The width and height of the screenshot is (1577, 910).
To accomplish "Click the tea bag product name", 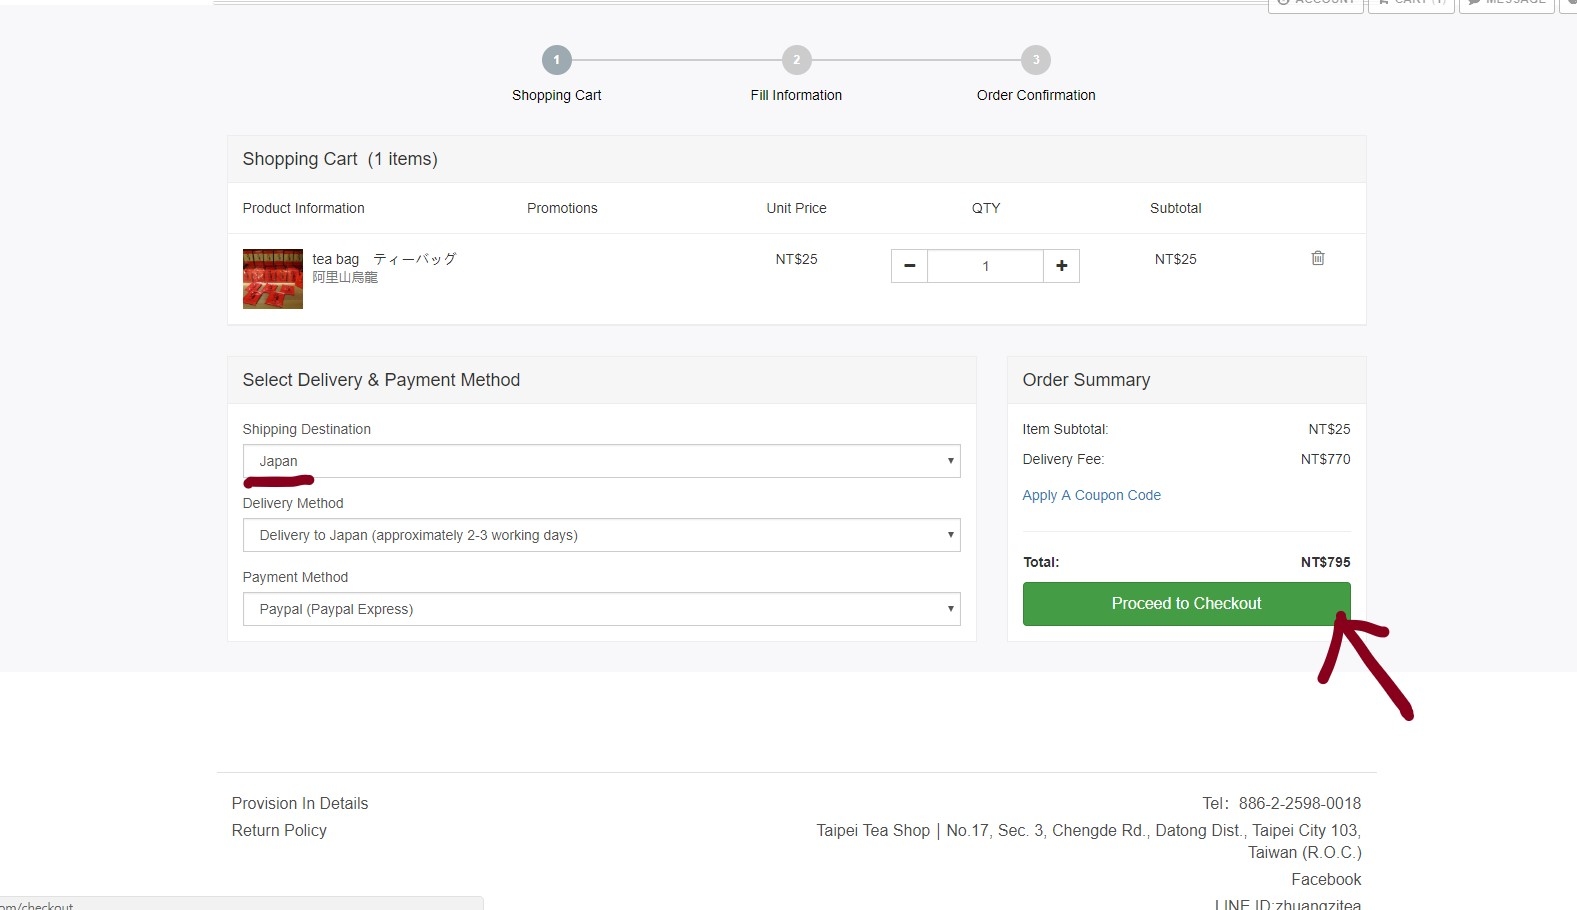I will (x=335, y=259).
